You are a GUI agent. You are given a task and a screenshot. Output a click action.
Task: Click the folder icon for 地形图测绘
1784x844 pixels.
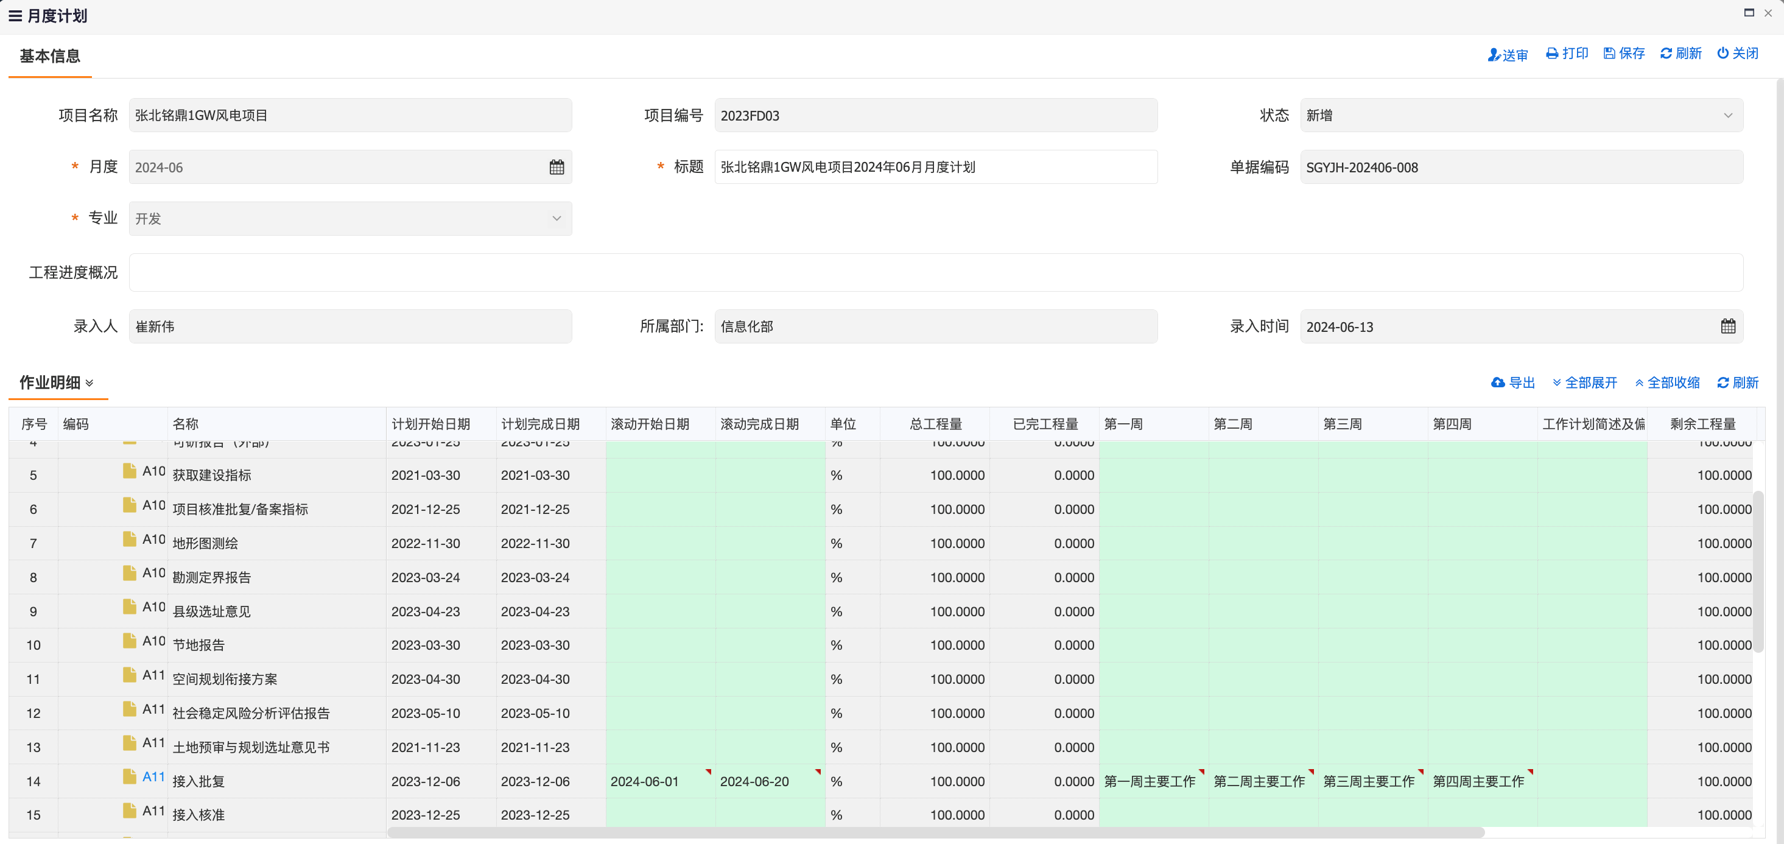[130, 539]
